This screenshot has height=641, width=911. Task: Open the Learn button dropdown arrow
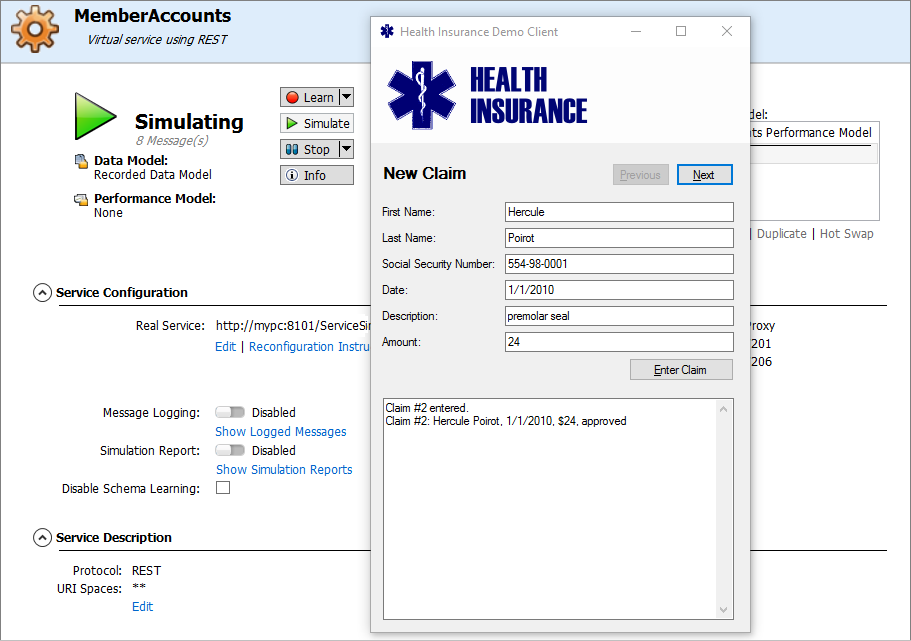tap(346, 97)
